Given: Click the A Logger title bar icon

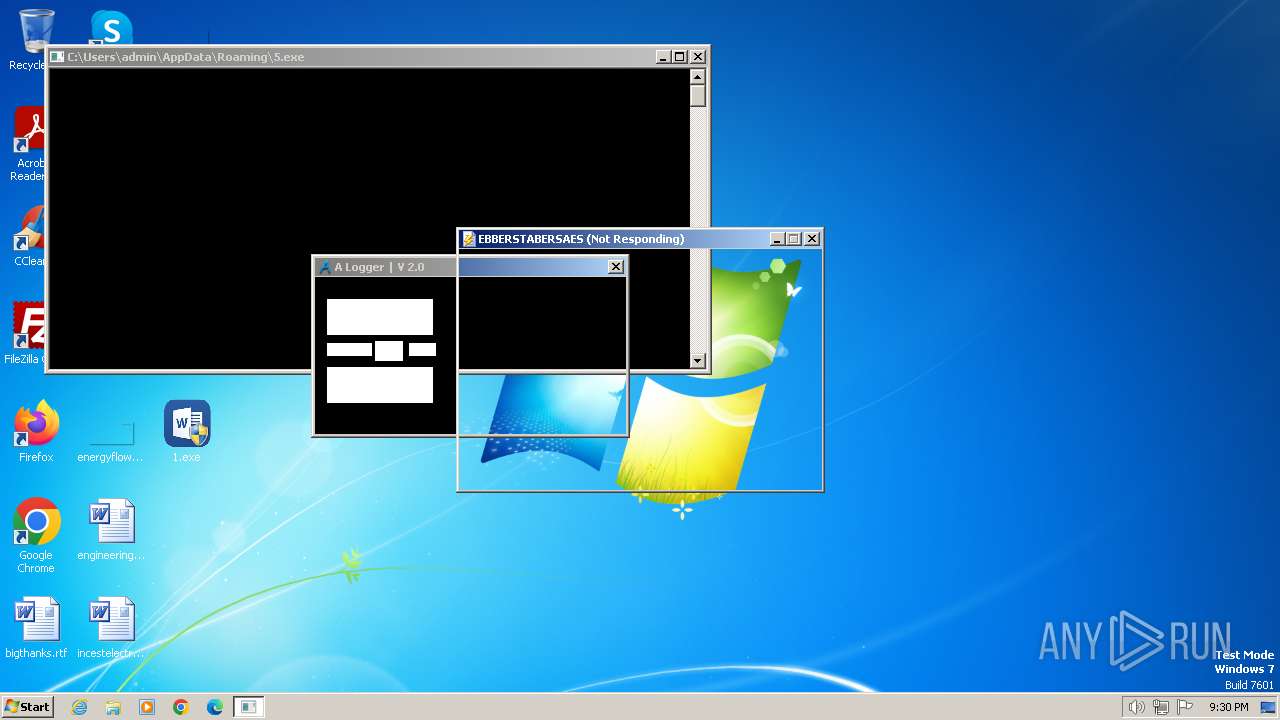Looking at the screenshot, I should pyautogui.click(x=324, y=267).
